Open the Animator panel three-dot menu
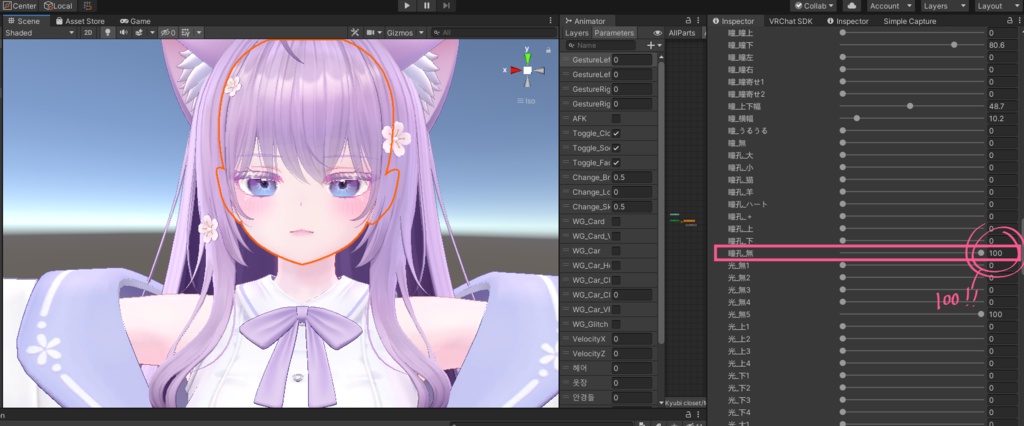The height and width of the screenshot is (426, 1024). pyautogui.click(x=699, y=21)
